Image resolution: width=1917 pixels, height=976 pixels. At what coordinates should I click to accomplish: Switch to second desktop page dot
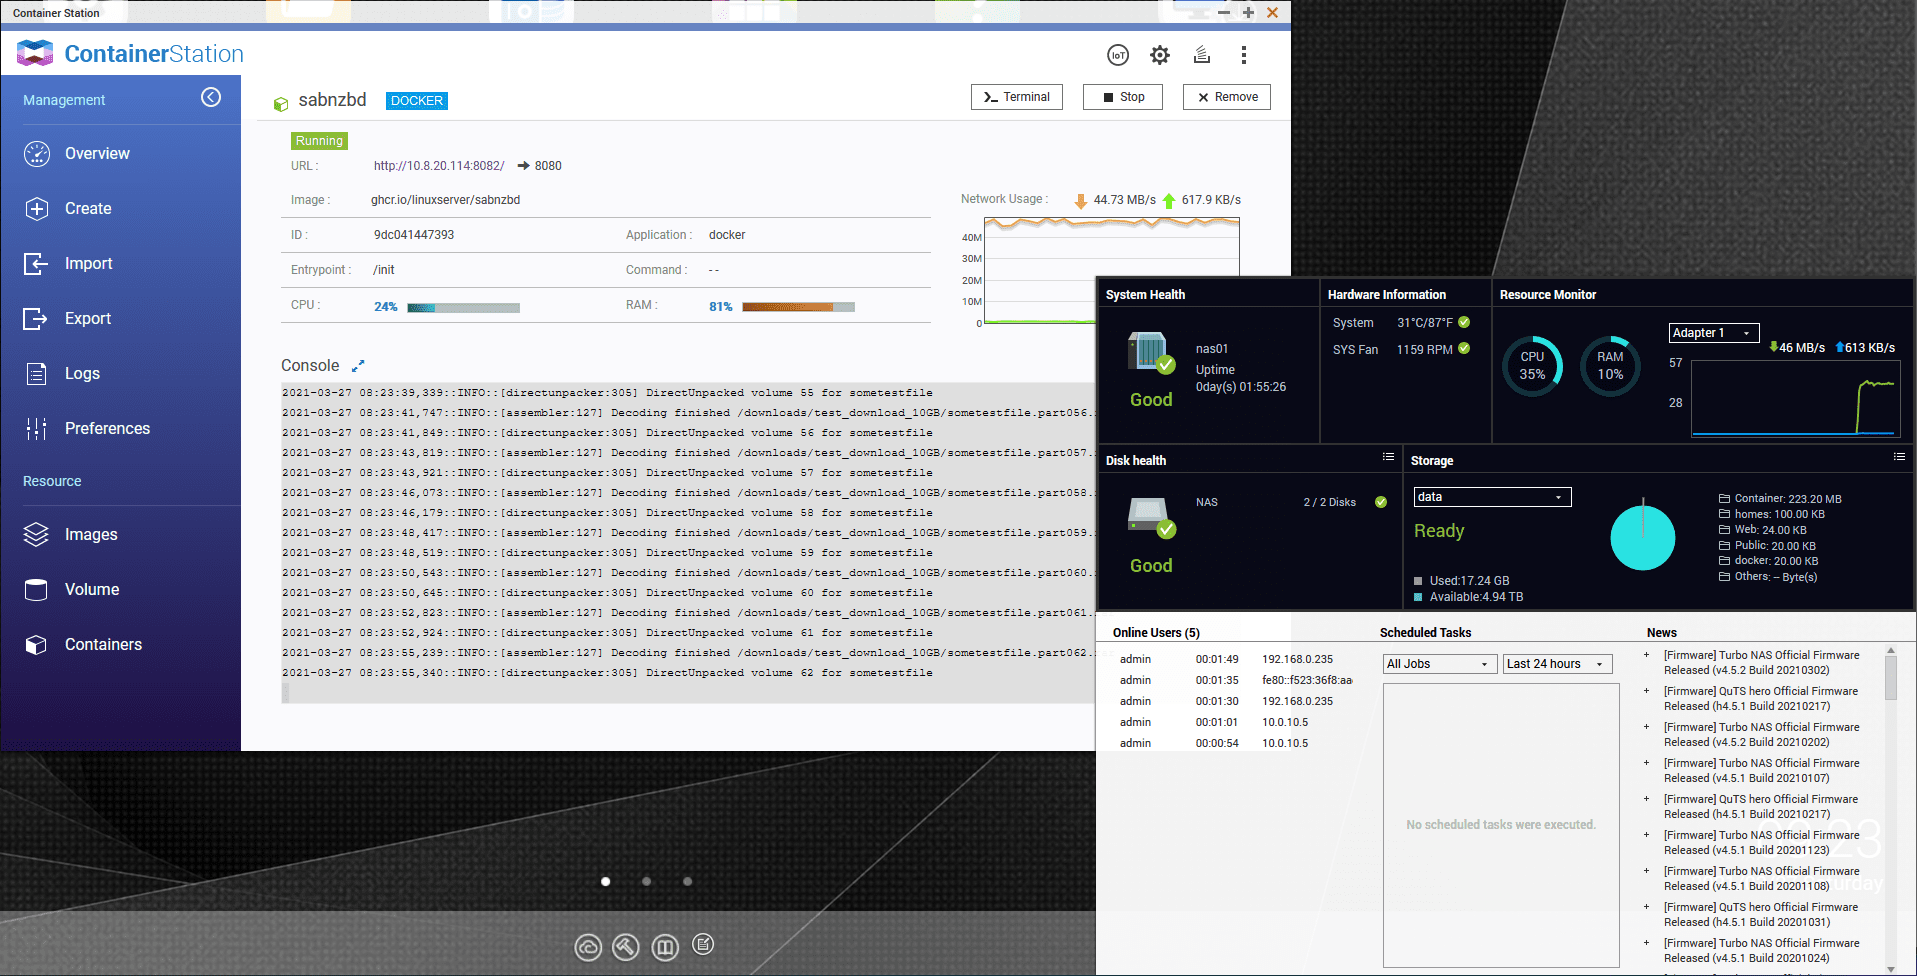pos(646,881)
